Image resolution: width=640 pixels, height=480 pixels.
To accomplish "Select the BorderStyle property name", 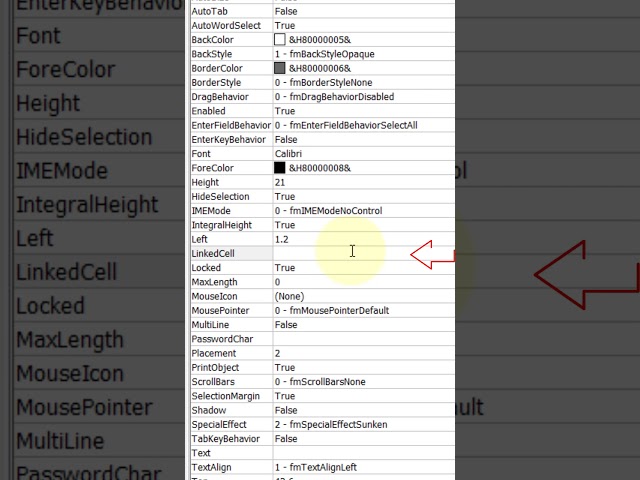I will coord(216,82).
